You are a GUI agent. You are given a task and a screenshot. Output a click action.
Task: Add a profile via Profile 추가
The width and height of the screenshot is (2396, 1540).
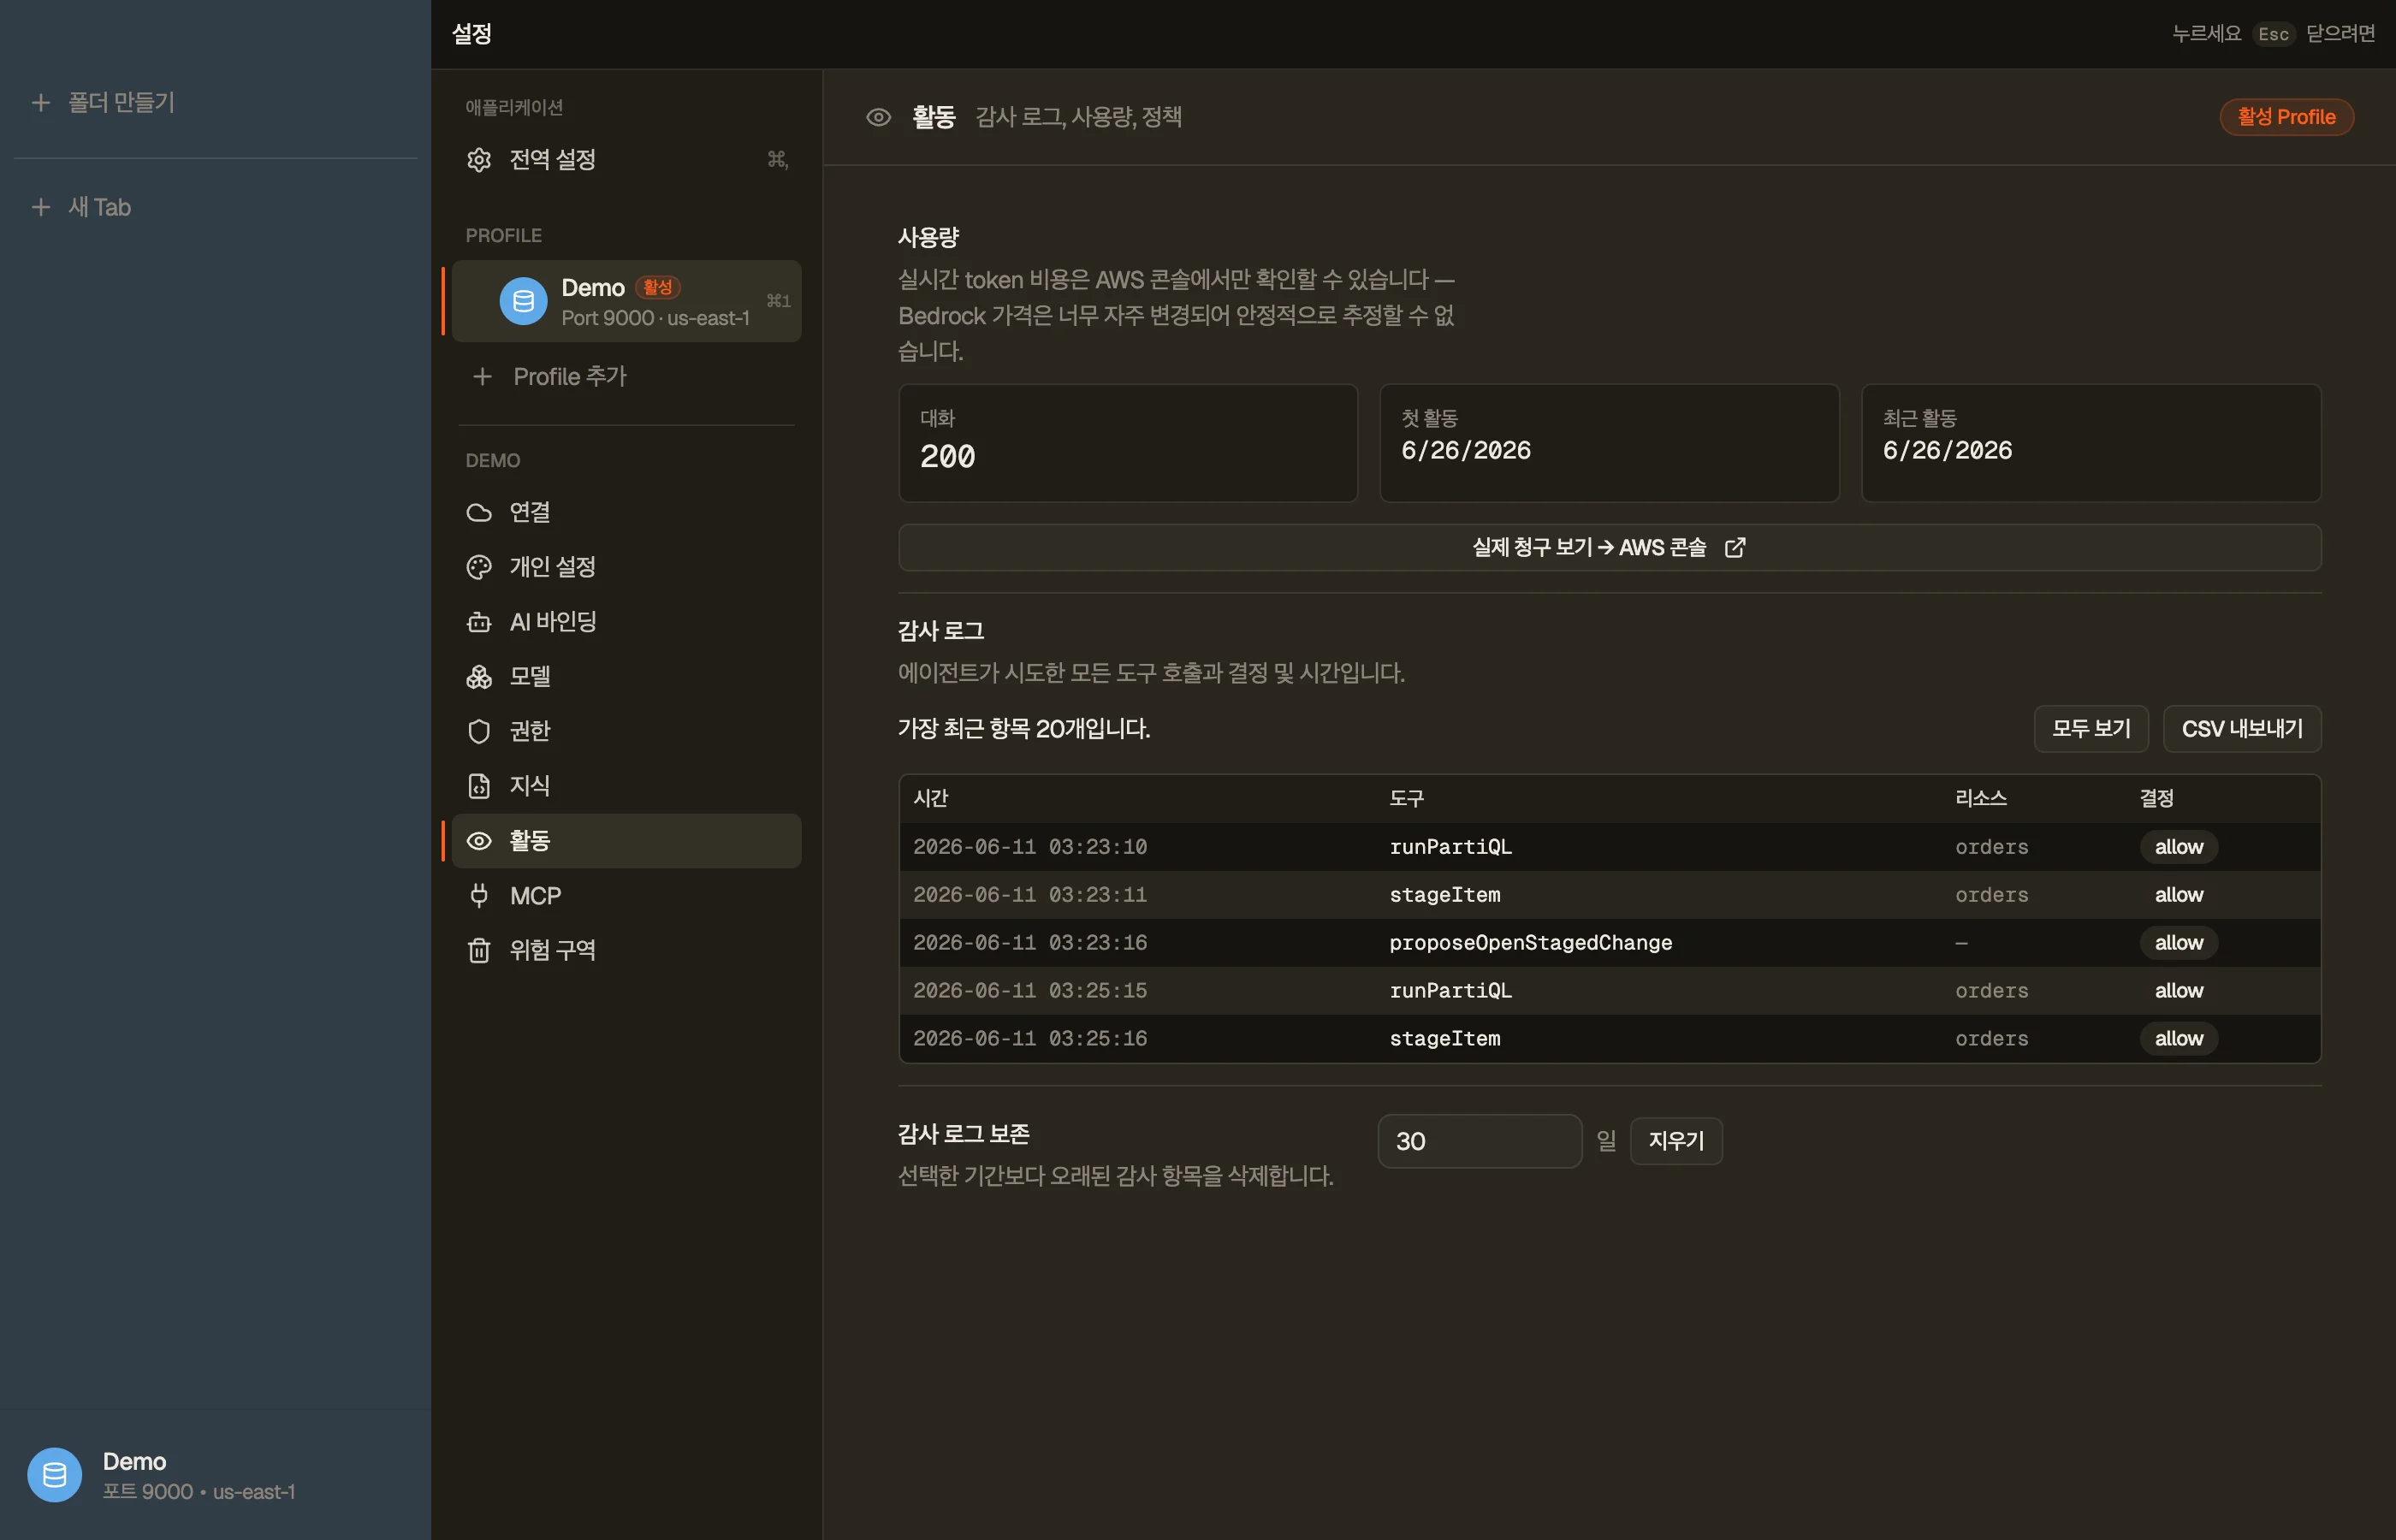click(626, 377)
